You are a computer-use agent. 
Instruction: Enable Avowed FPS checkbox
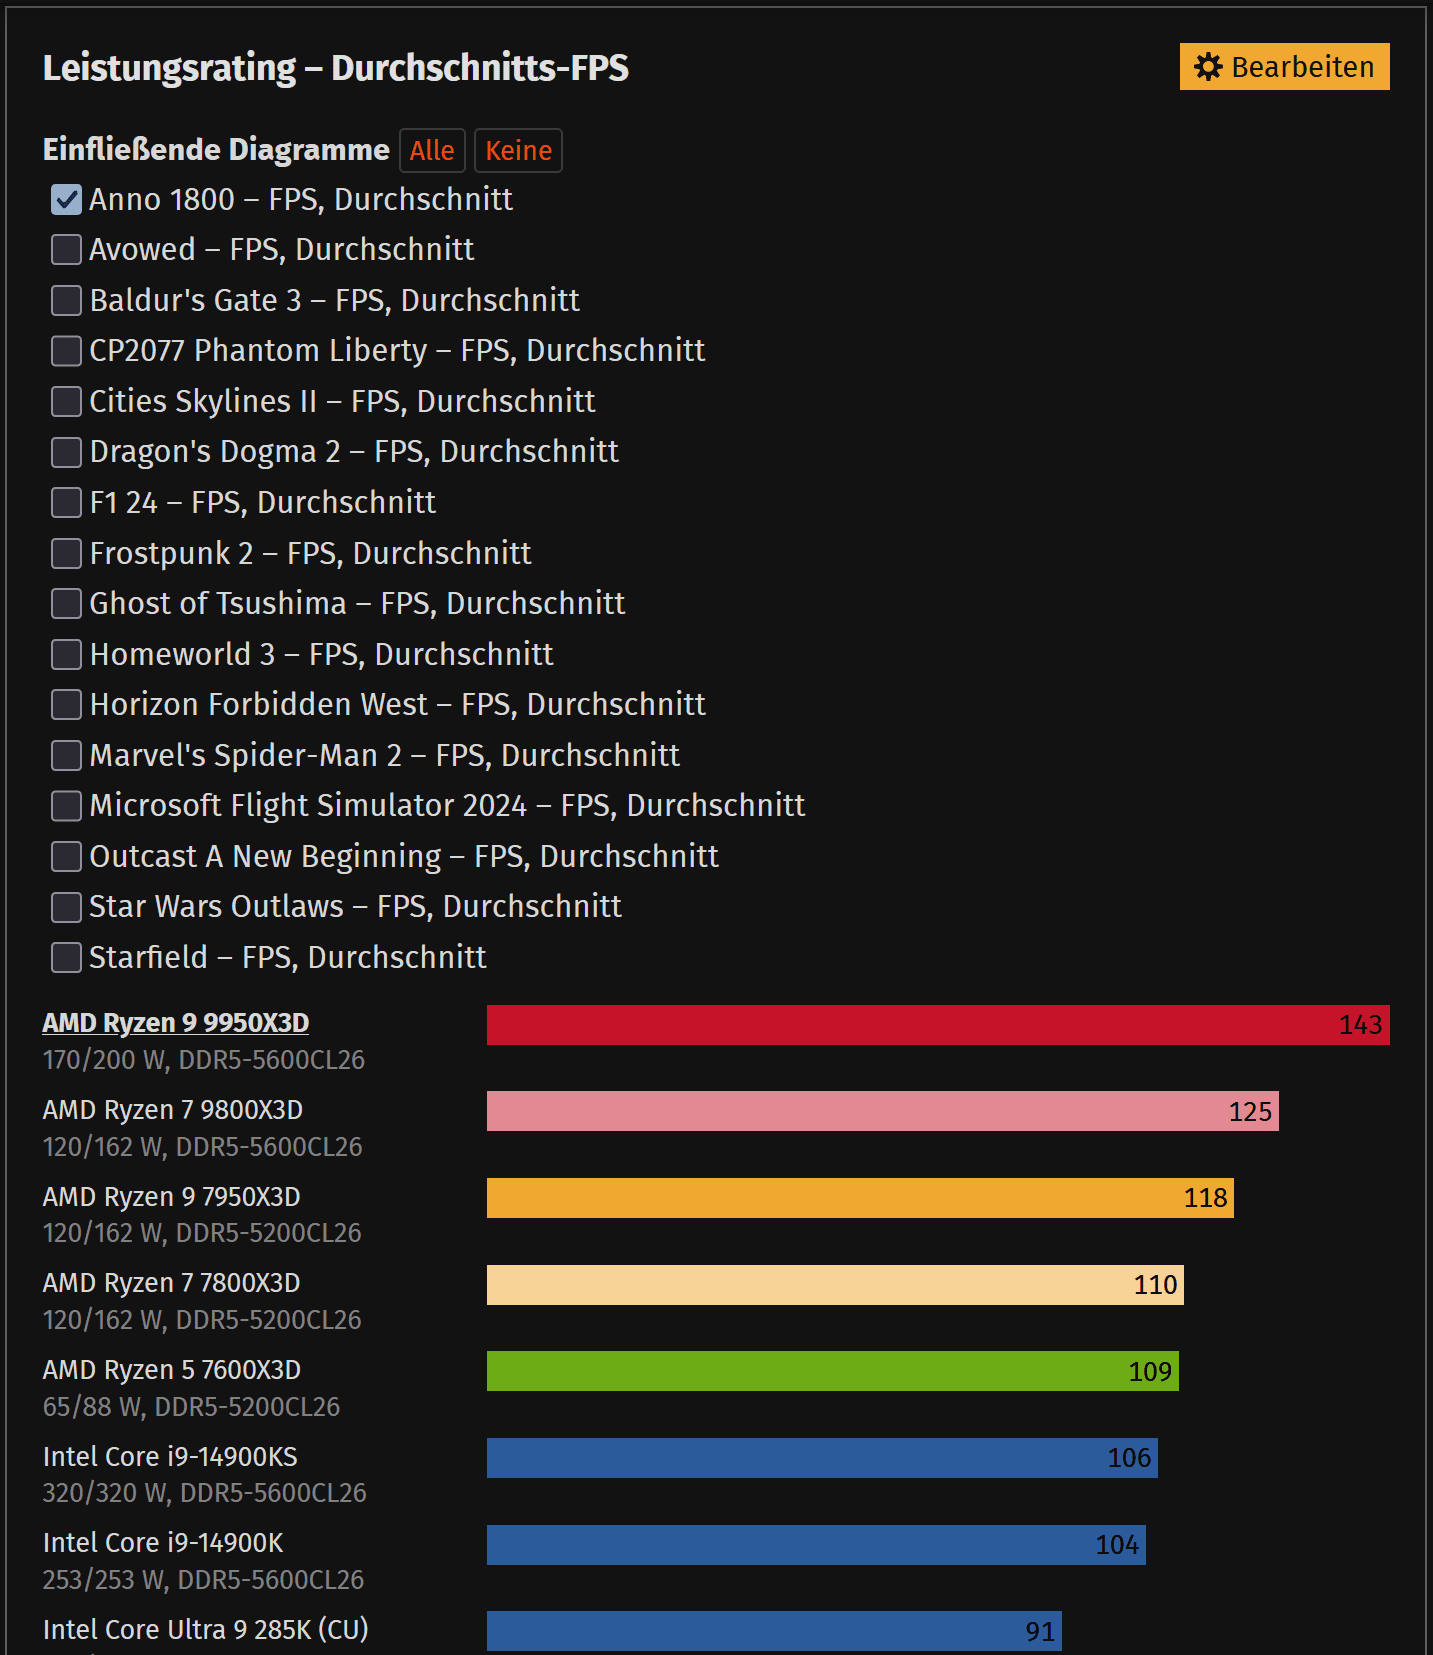[x=66, y=250]
